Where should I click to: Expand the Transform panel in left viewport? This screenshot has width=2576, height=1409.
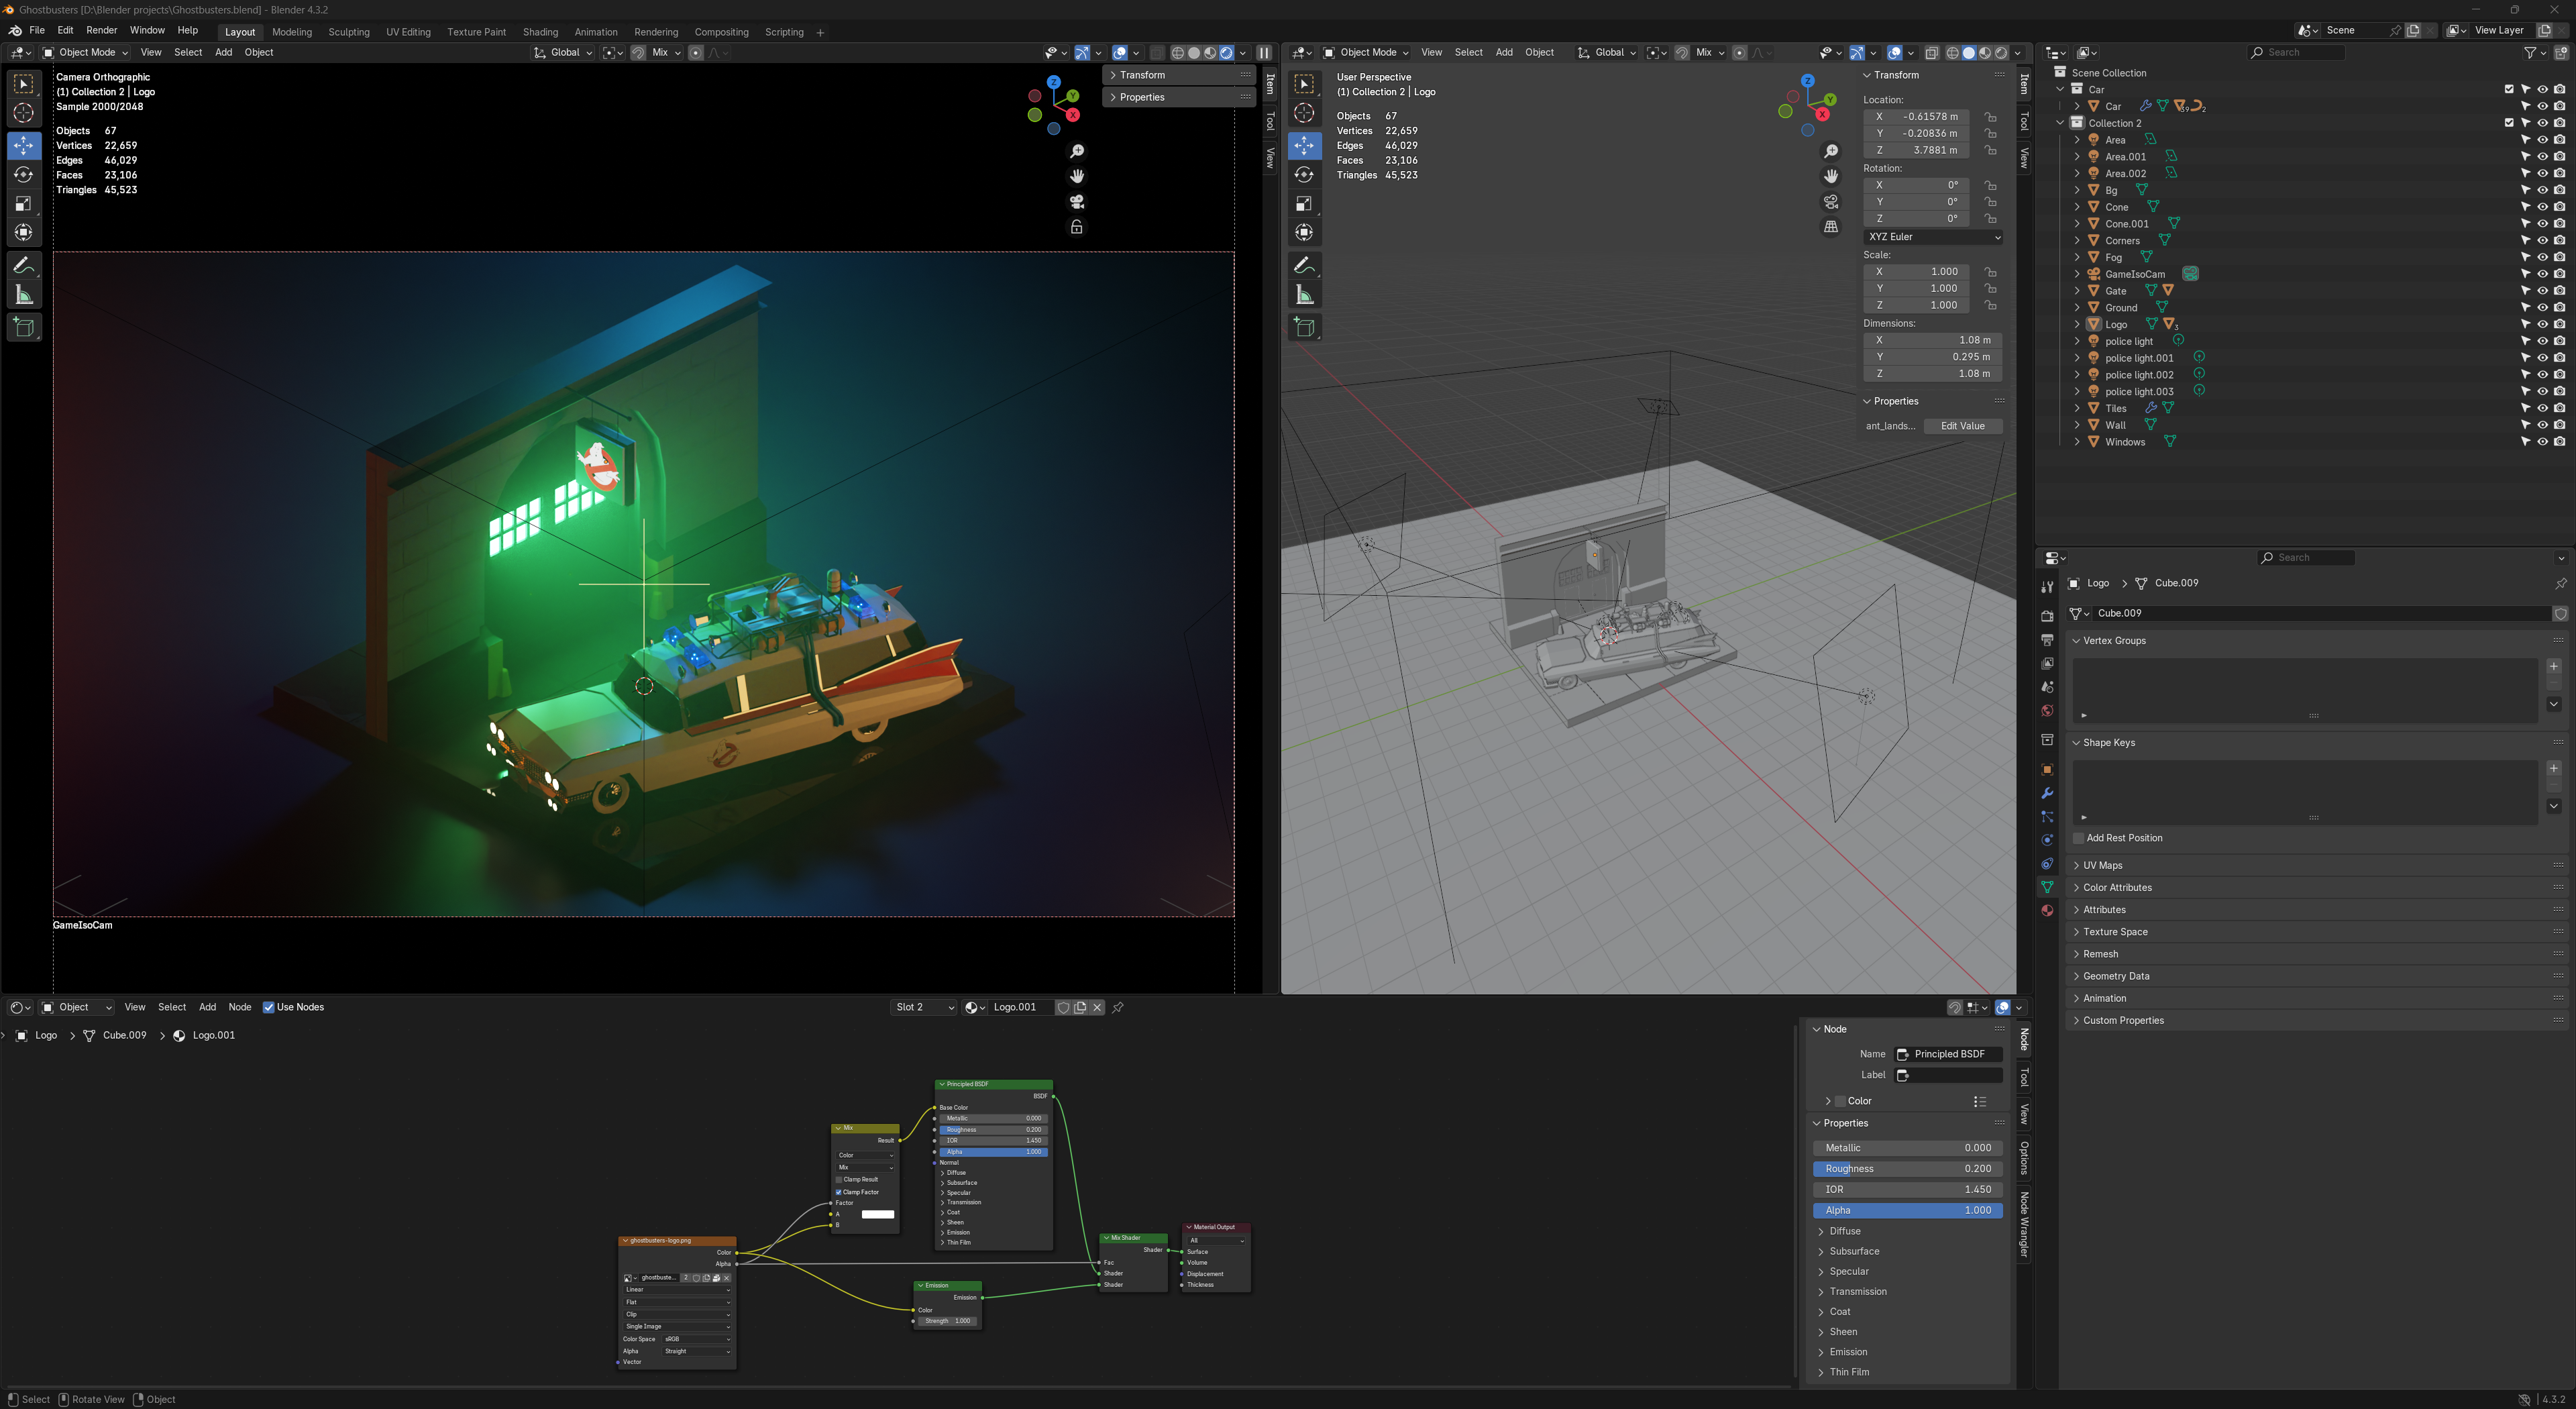[1178, 75]
